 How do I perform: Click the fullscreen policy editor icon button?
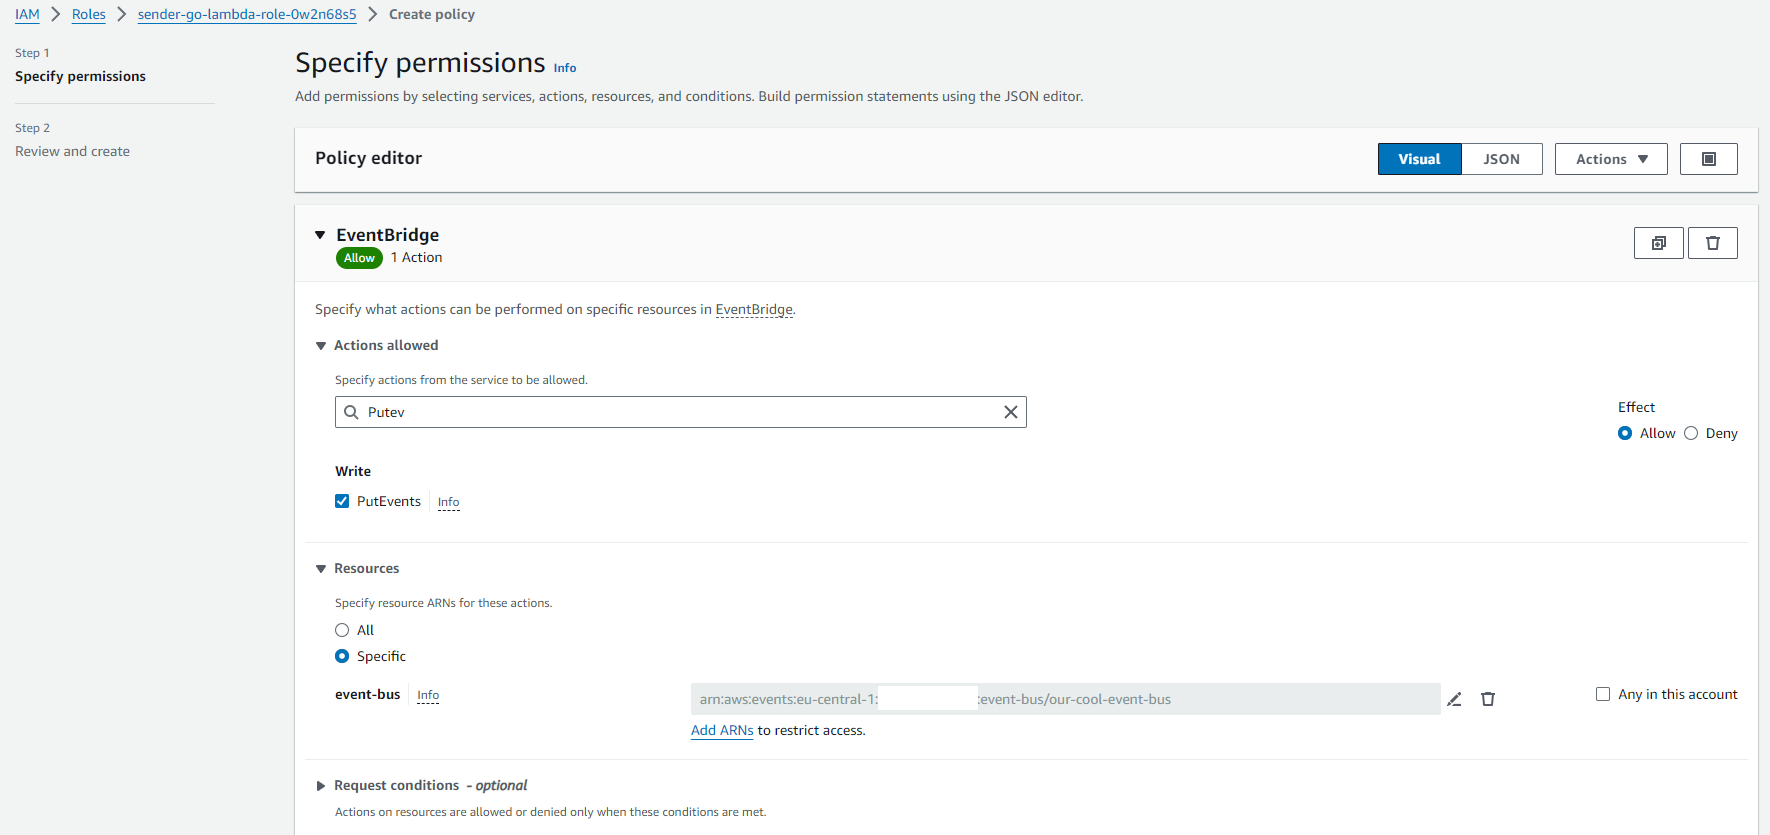tap(1708, 159)
